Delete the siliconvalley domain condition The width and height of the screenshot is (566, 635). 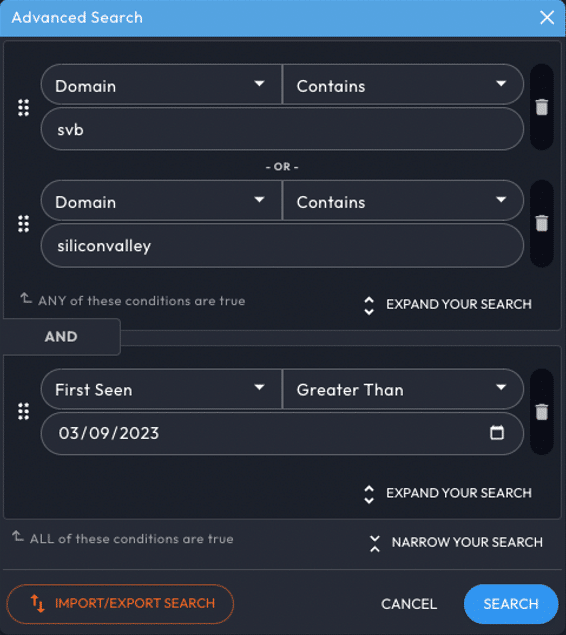pos(542,224)
